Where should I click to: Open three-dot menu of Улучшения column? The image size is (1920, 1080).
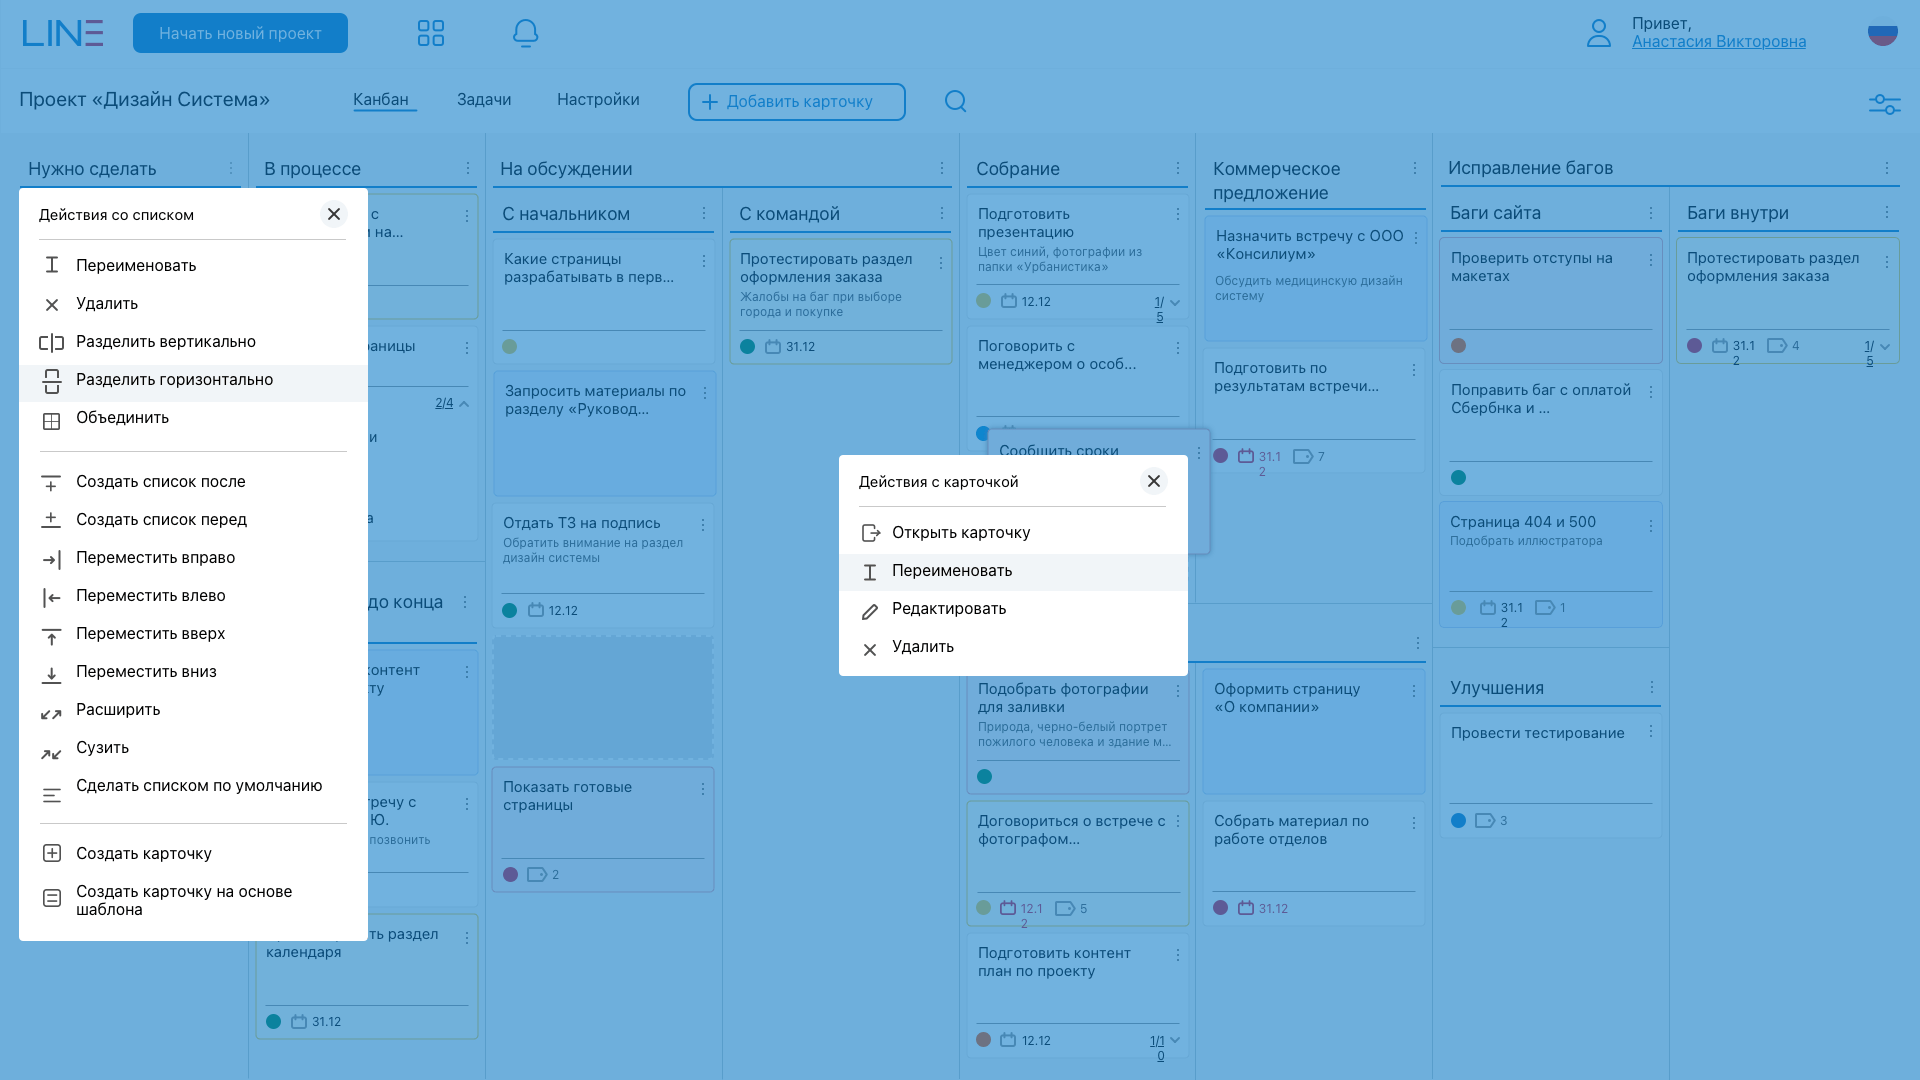[x=1651, y=687]
